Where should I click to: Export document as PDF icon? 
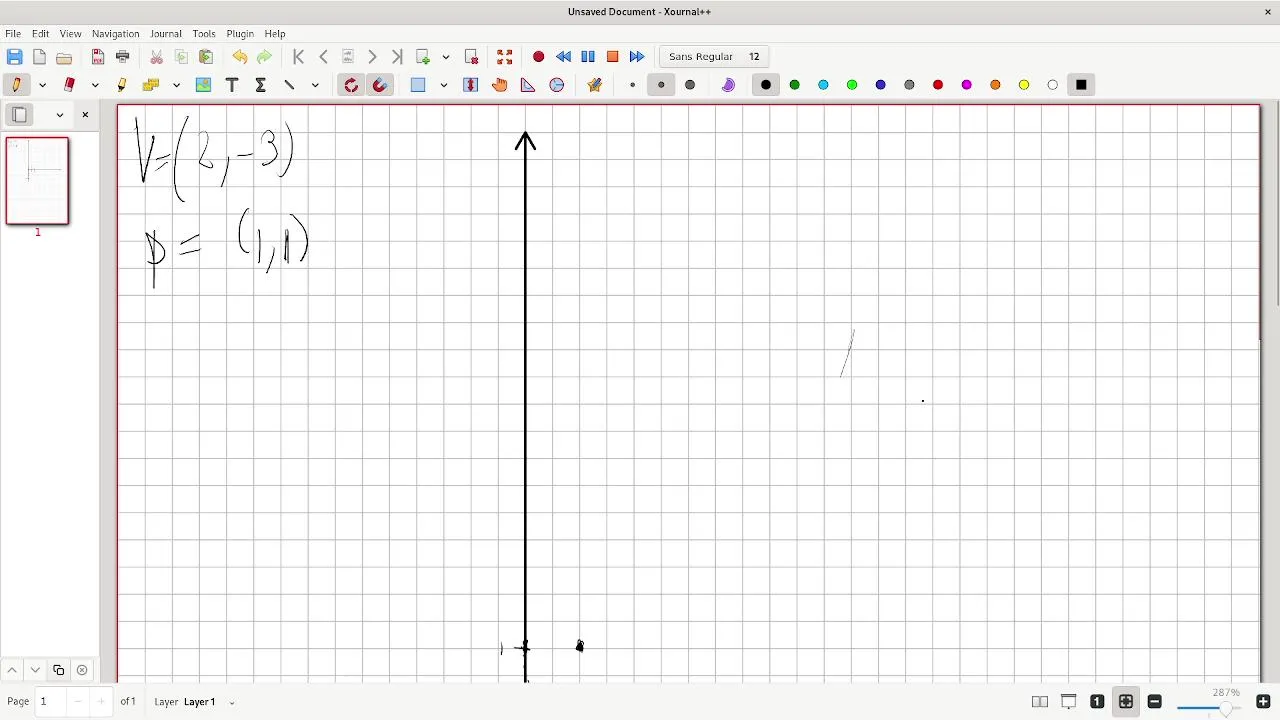coord(98,57)
